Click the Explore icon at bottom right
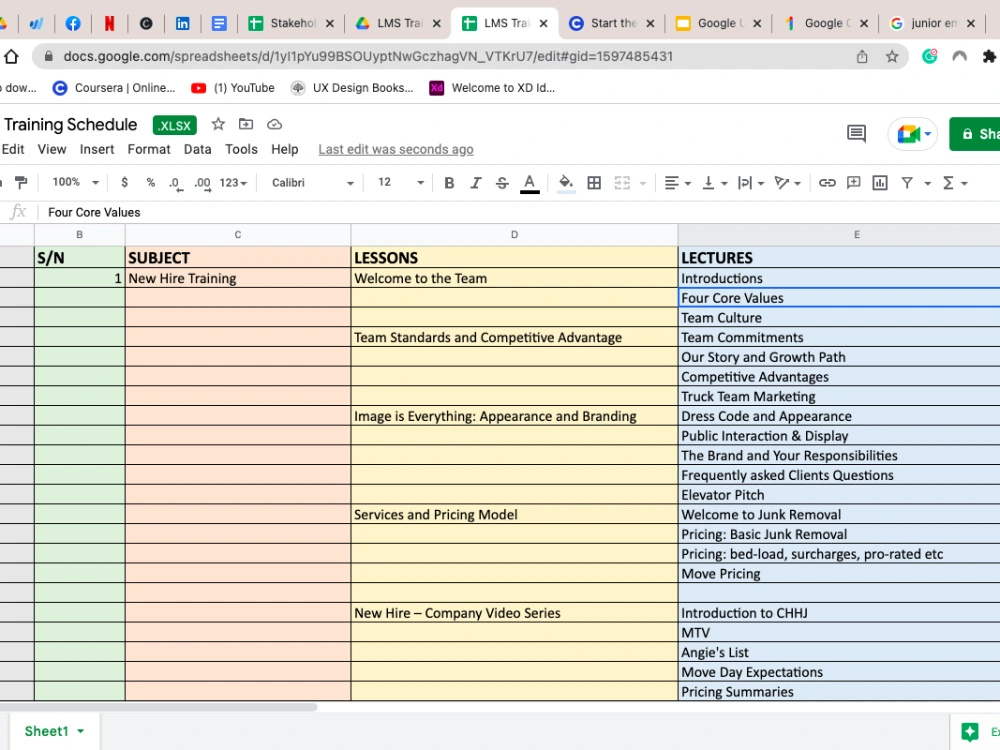 (970, 732)
